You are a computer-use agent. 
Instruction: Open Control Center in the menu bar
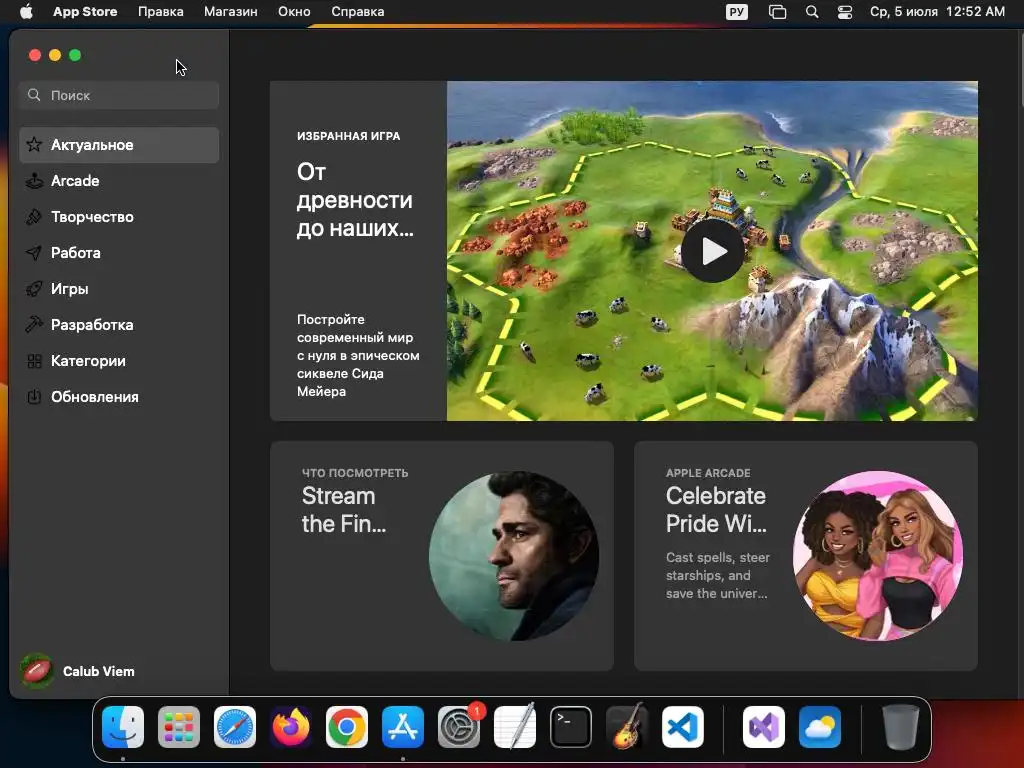point(845,12)
